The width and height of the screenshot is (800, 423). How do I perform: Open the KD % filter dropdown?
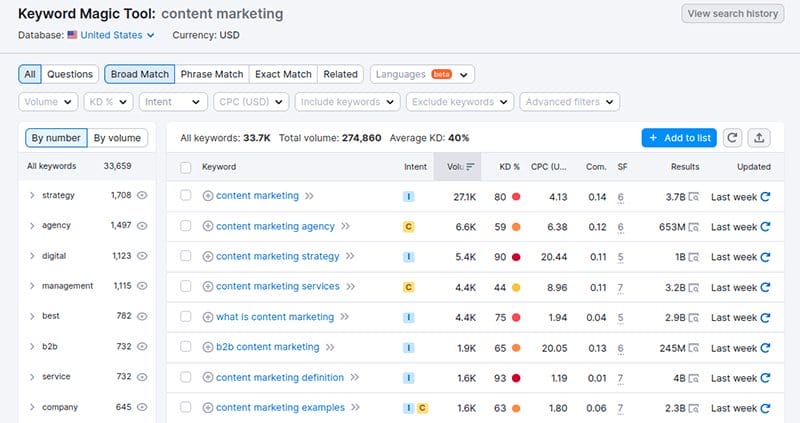click(108, 102)
